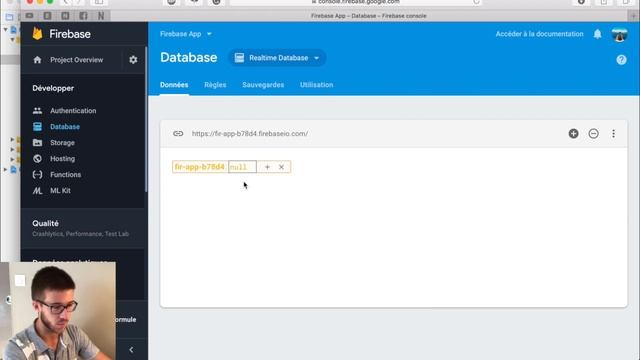This screenshot has width=640, height=360.
Task: Open Storage in the sidebar
Action: [62, 142]
